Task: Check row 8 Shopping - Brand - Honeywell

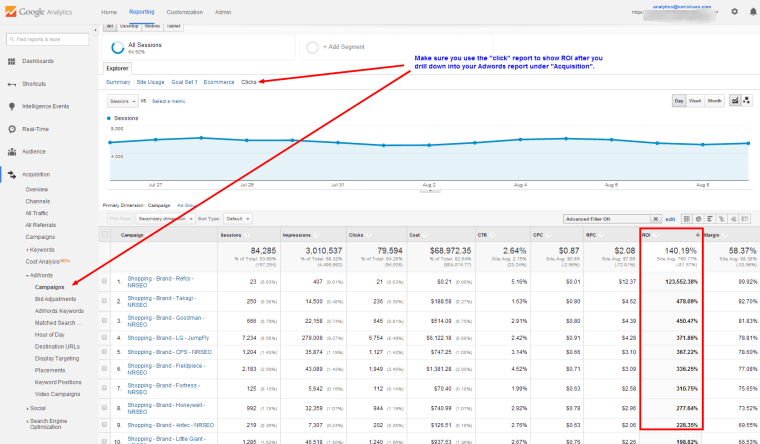Action: point(105,408)
